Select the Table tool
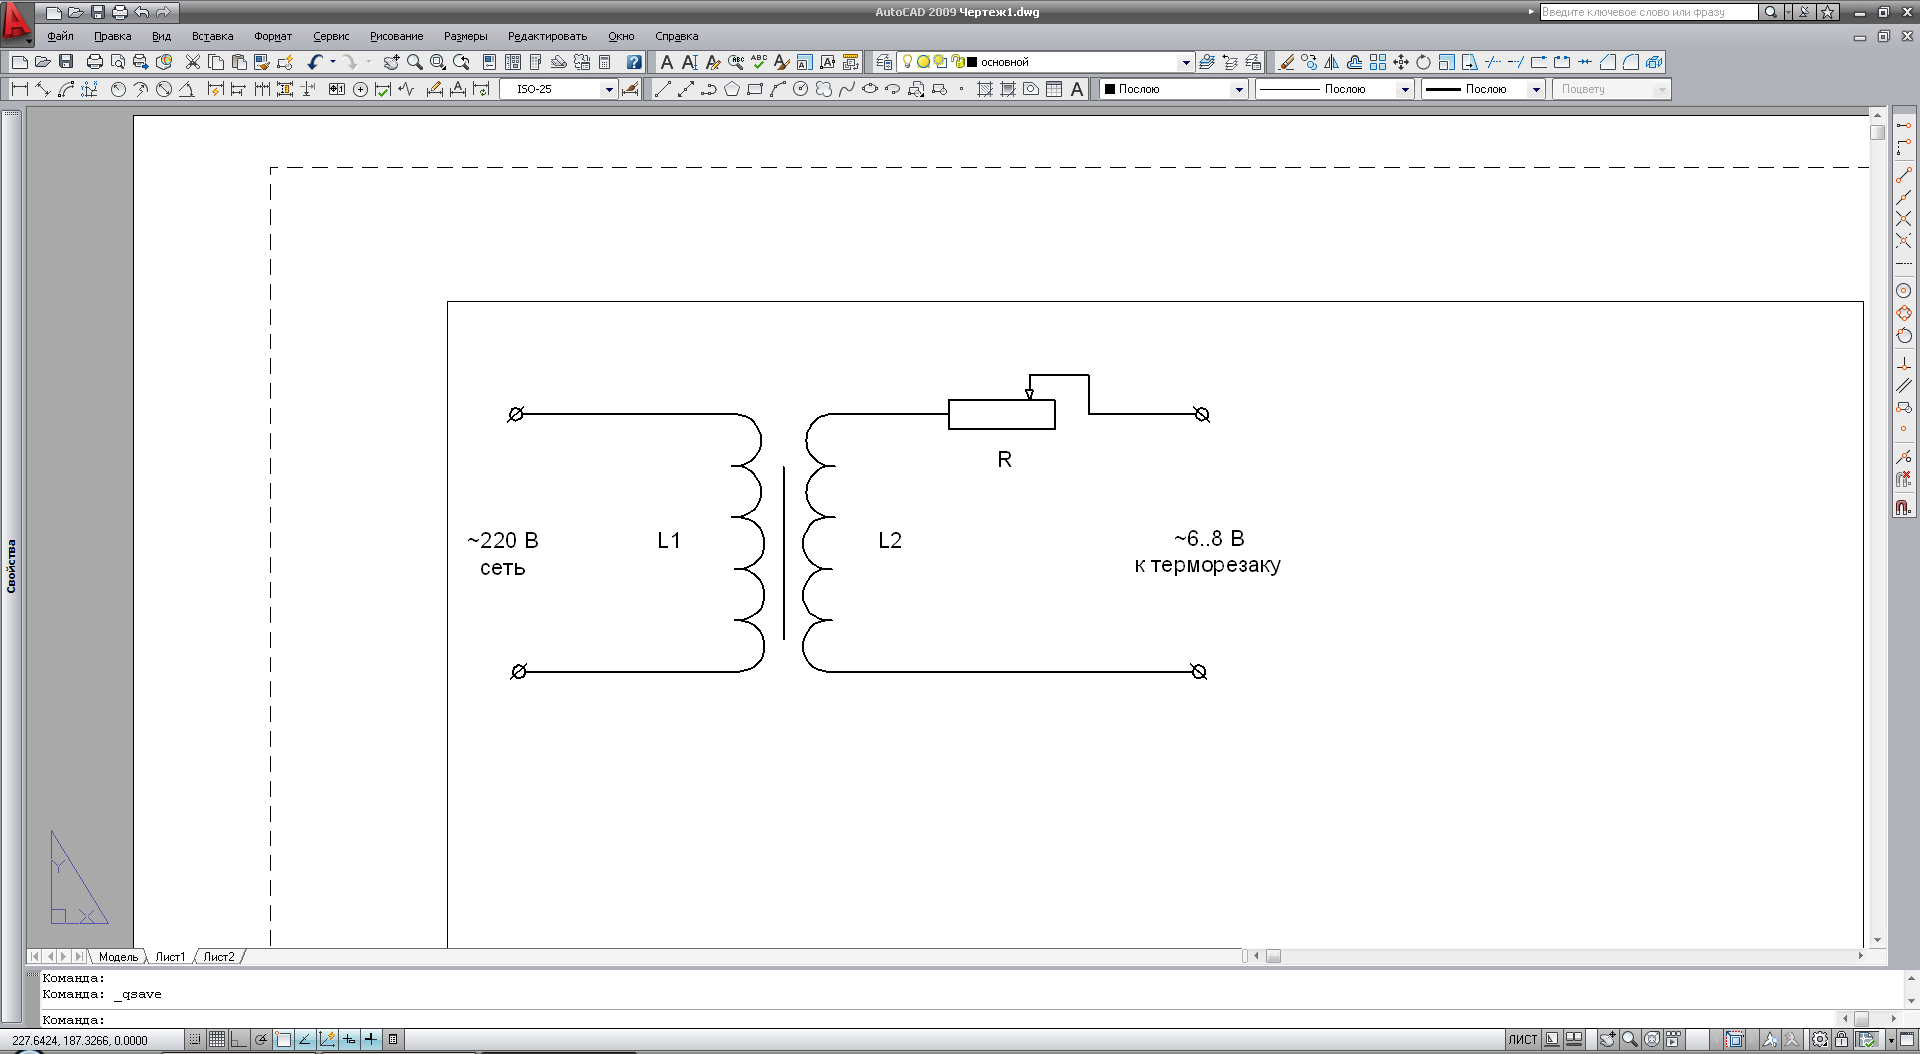Viewport: 1920px width, 1054px height. pos(1054,89)
